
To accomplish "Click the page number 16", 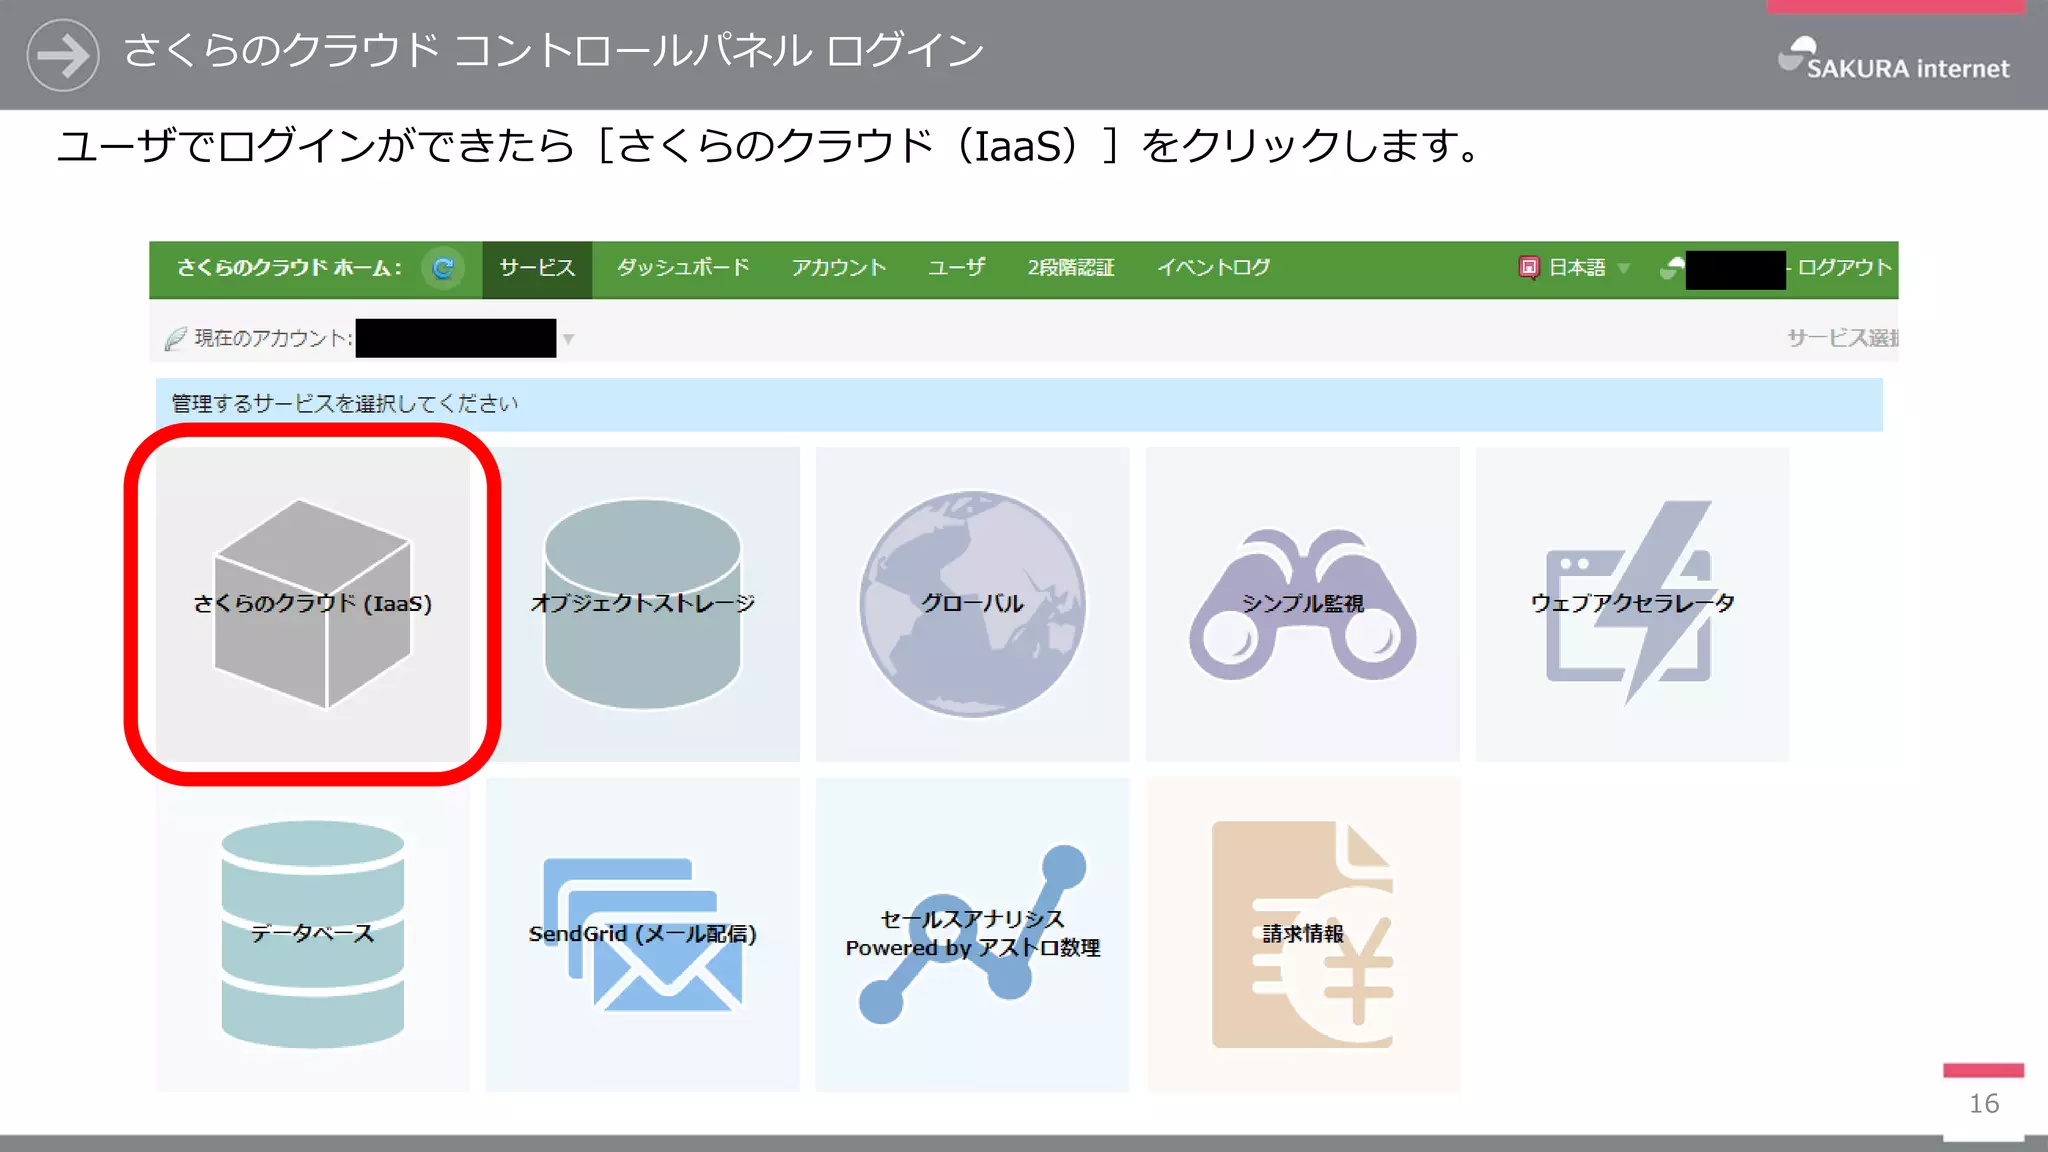I will [x=1984, y=1104].
